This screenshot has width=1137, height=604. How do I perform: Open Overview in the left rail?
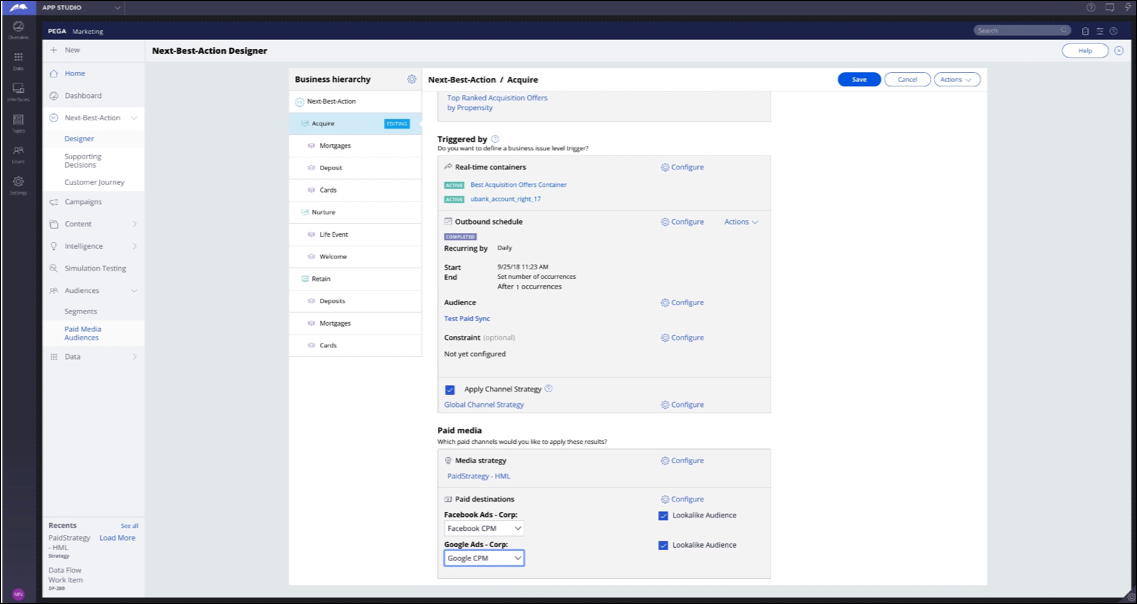point(18,28)
